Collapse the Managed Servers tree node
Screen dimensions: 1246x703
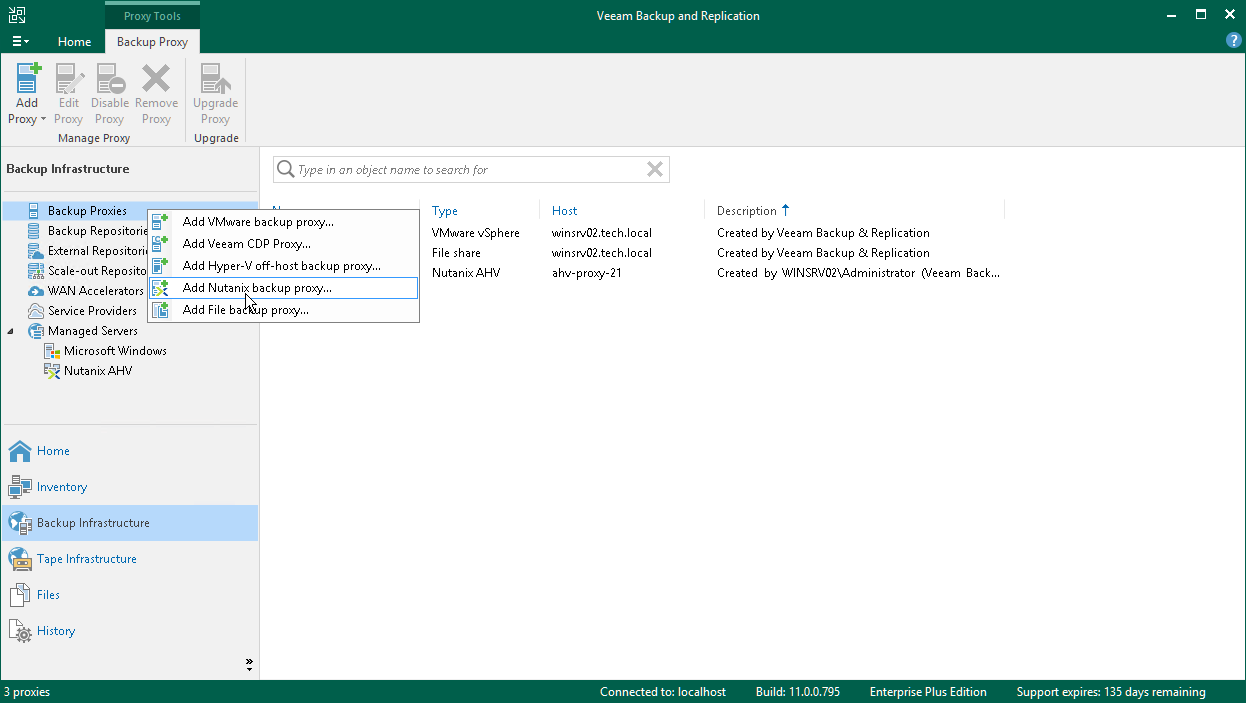pyautogui.click(x=11, y=331)
